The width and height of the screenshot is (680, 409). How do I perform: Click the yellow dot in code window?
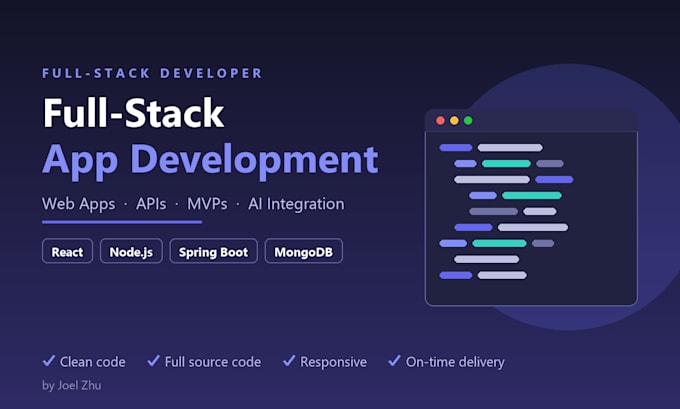click(x=454, y=121)
